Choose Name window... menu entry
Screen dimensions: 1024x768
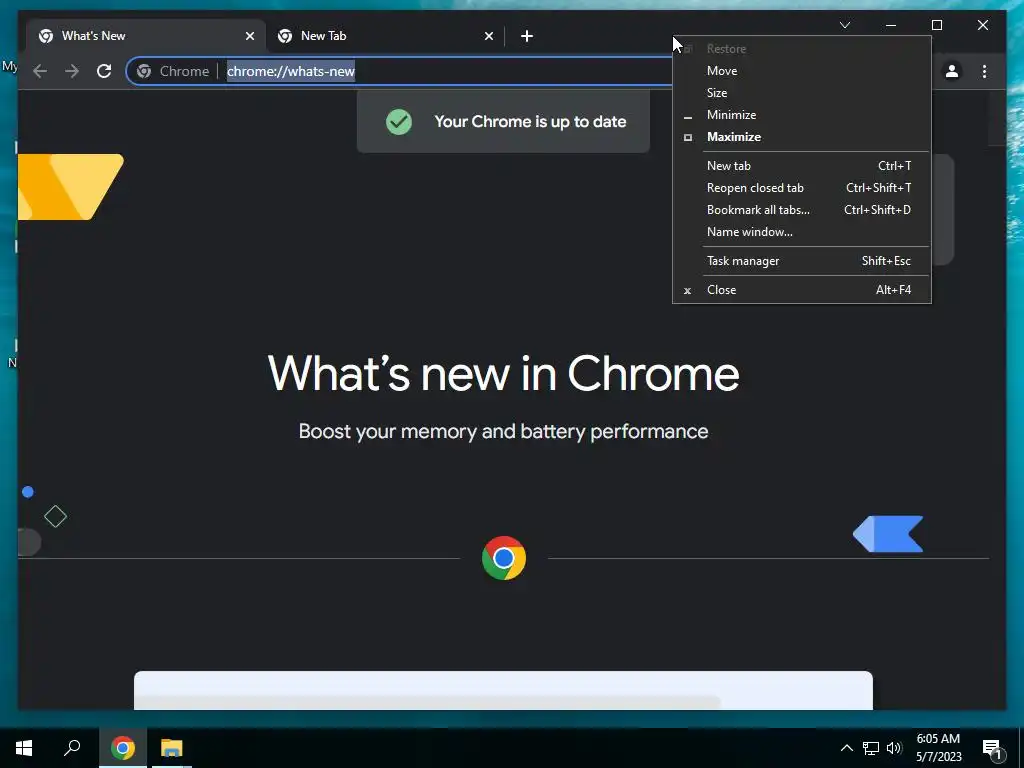tap(802, 232)
